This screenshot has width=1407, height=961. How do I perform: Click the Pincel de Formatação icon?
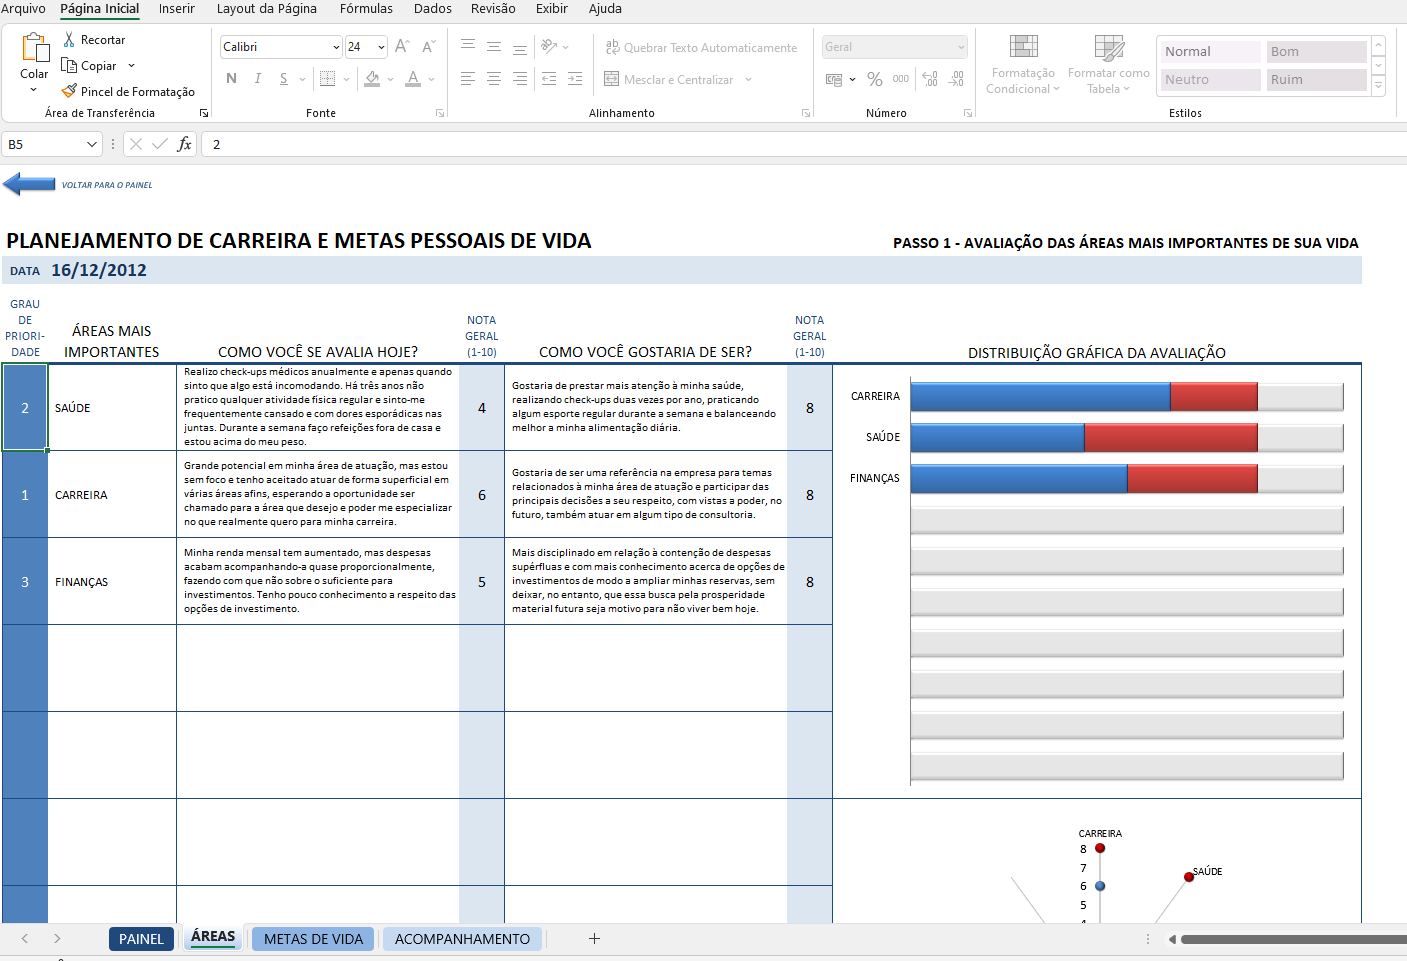pyautogui.click(x=69, y=91)
